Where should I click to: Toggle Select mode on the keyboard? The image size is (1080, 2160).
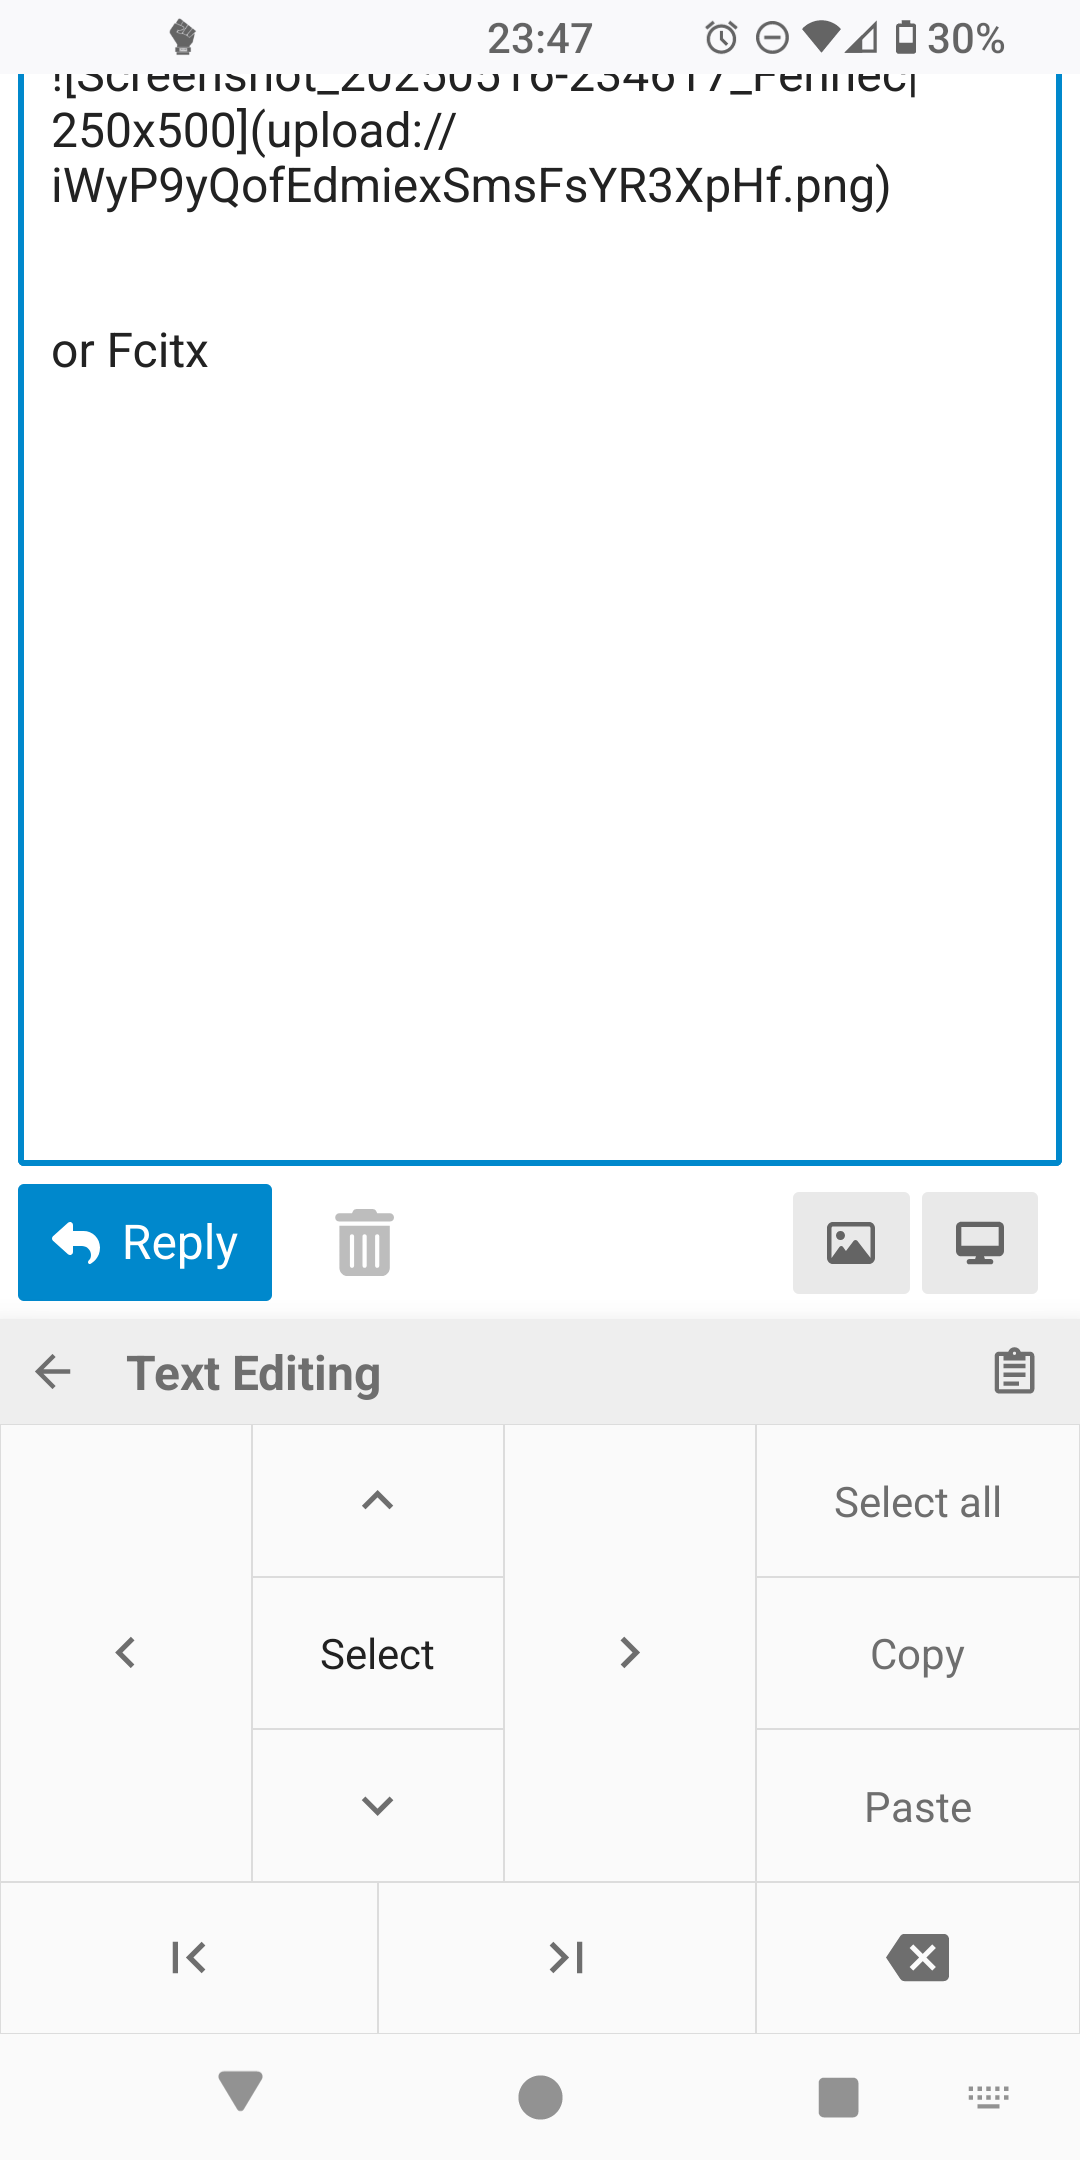coord(377,1654)
